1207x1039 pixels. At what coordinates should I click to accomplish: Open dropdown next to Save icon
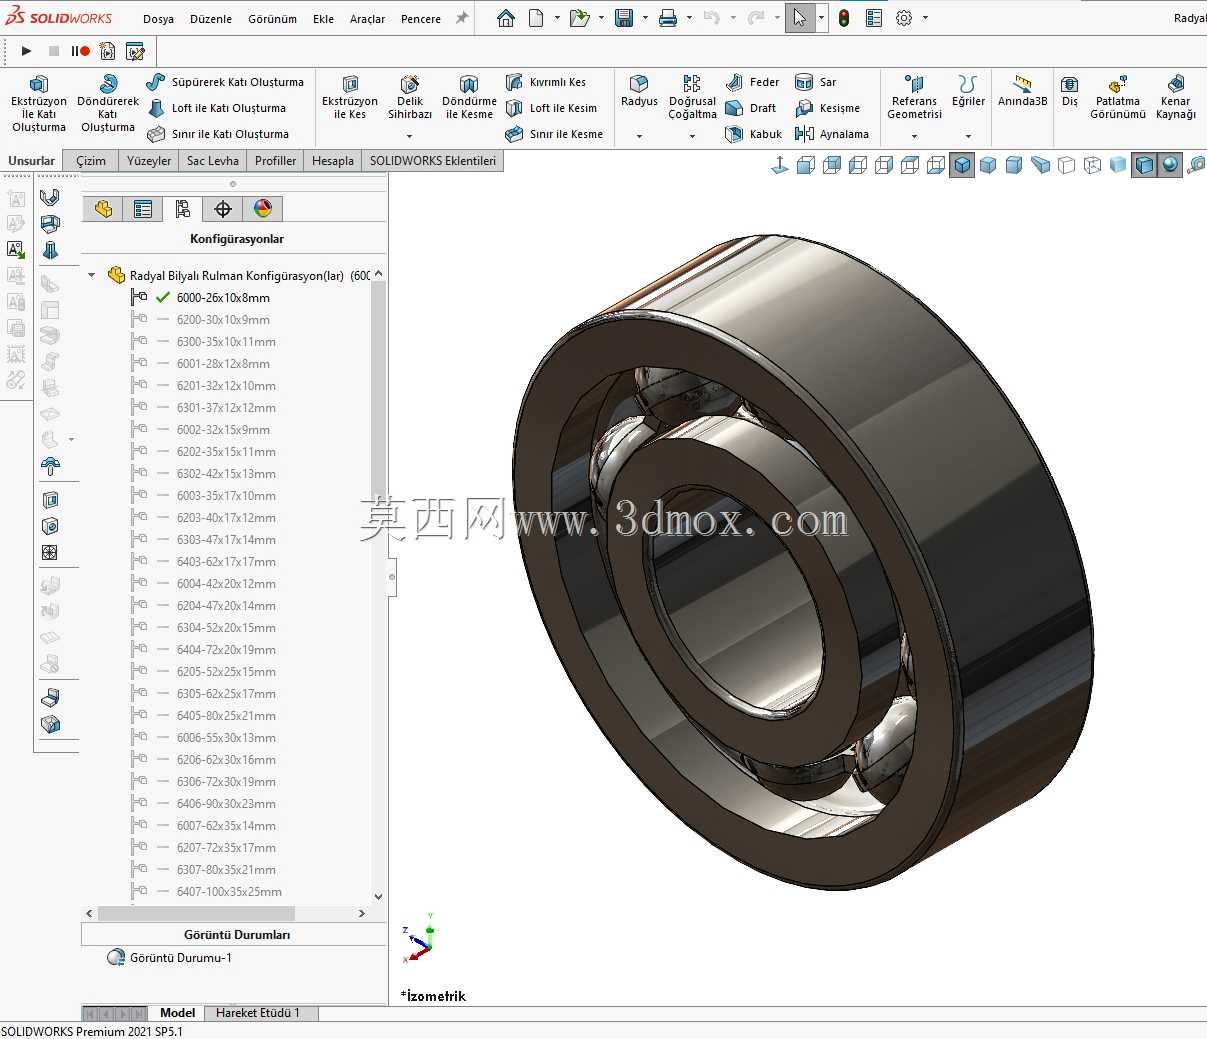tap(645, 18)
